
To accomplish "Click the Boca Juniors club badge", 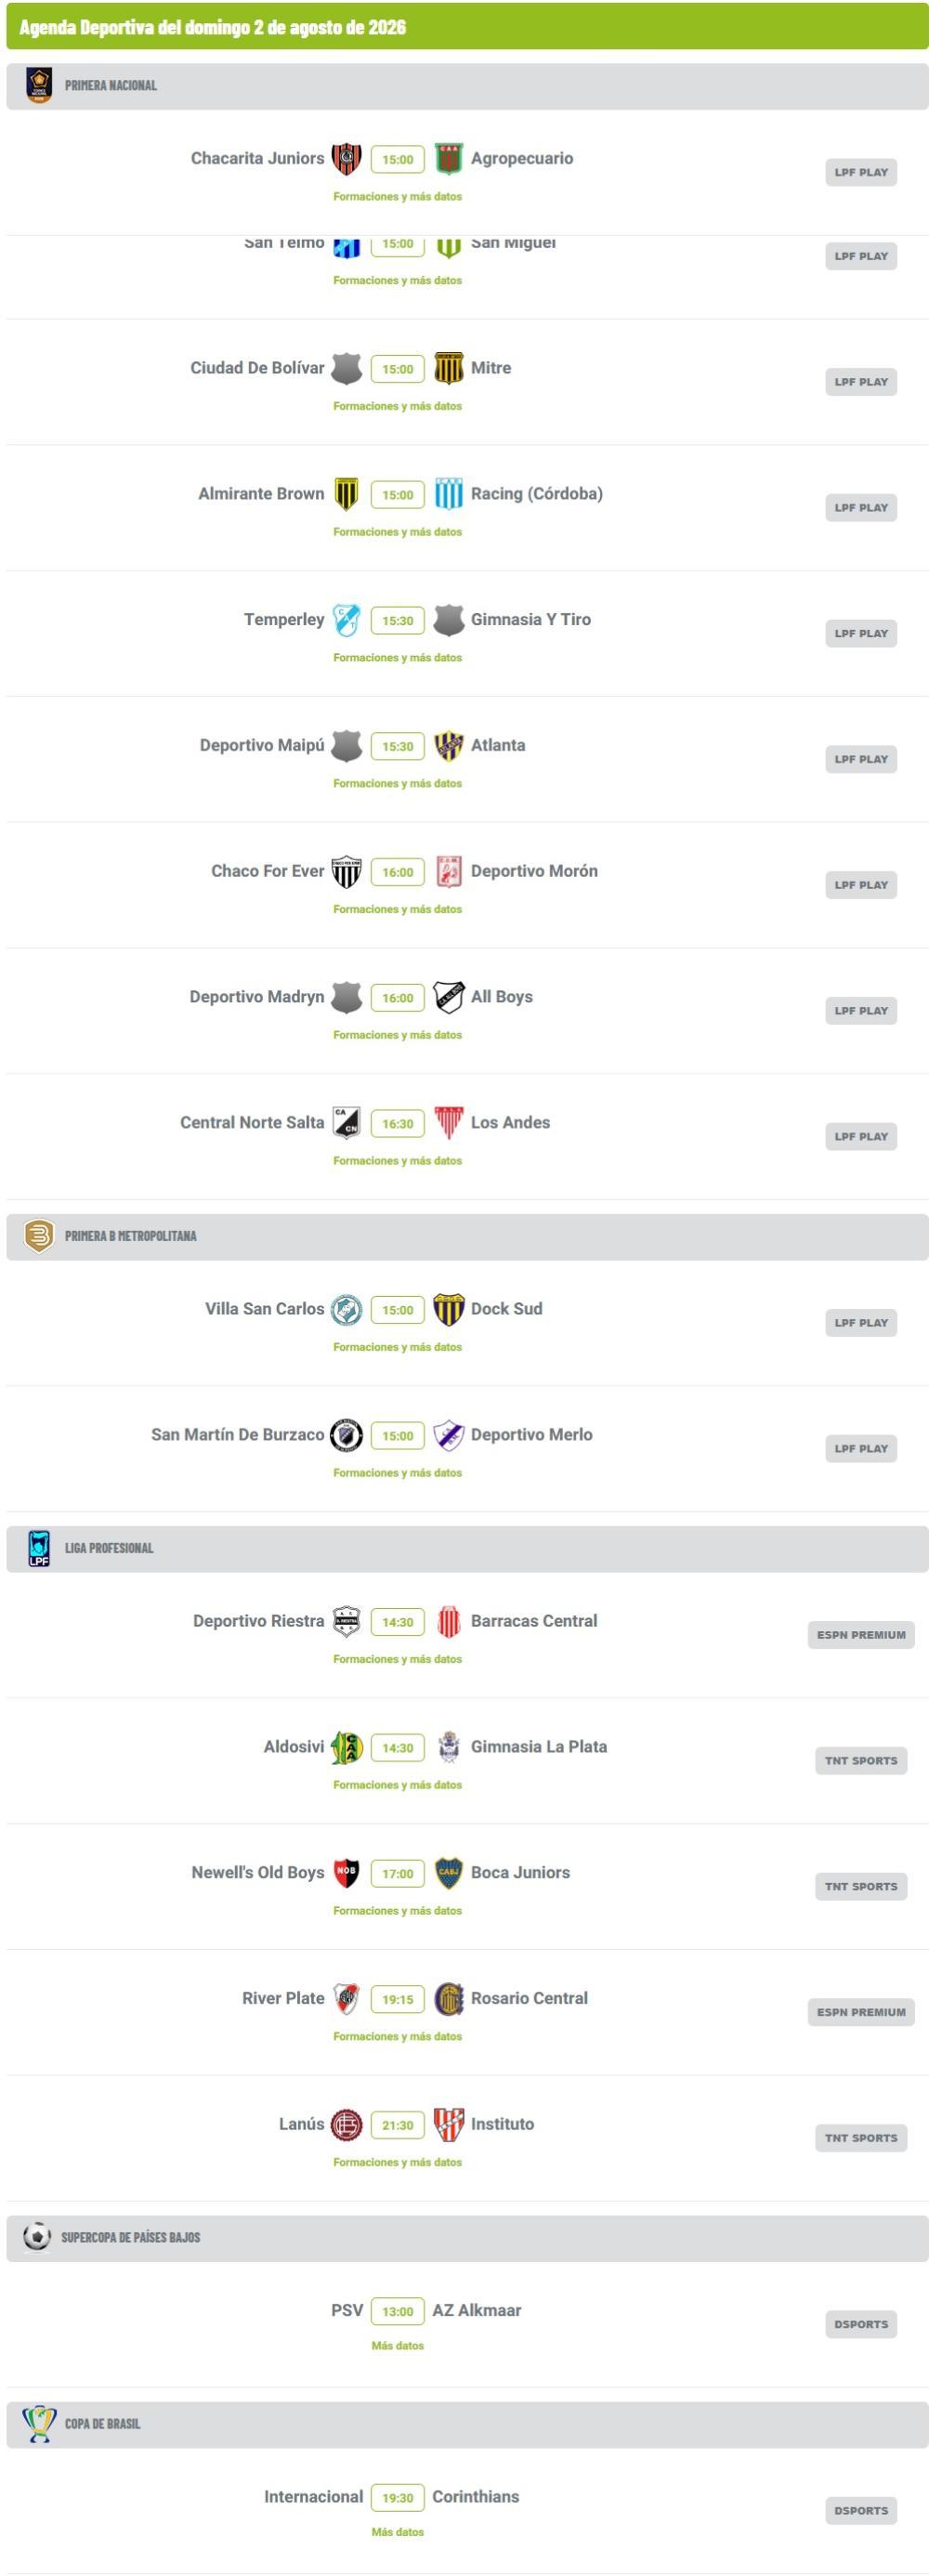I will pyautogui.click(x=449, y=1873).
